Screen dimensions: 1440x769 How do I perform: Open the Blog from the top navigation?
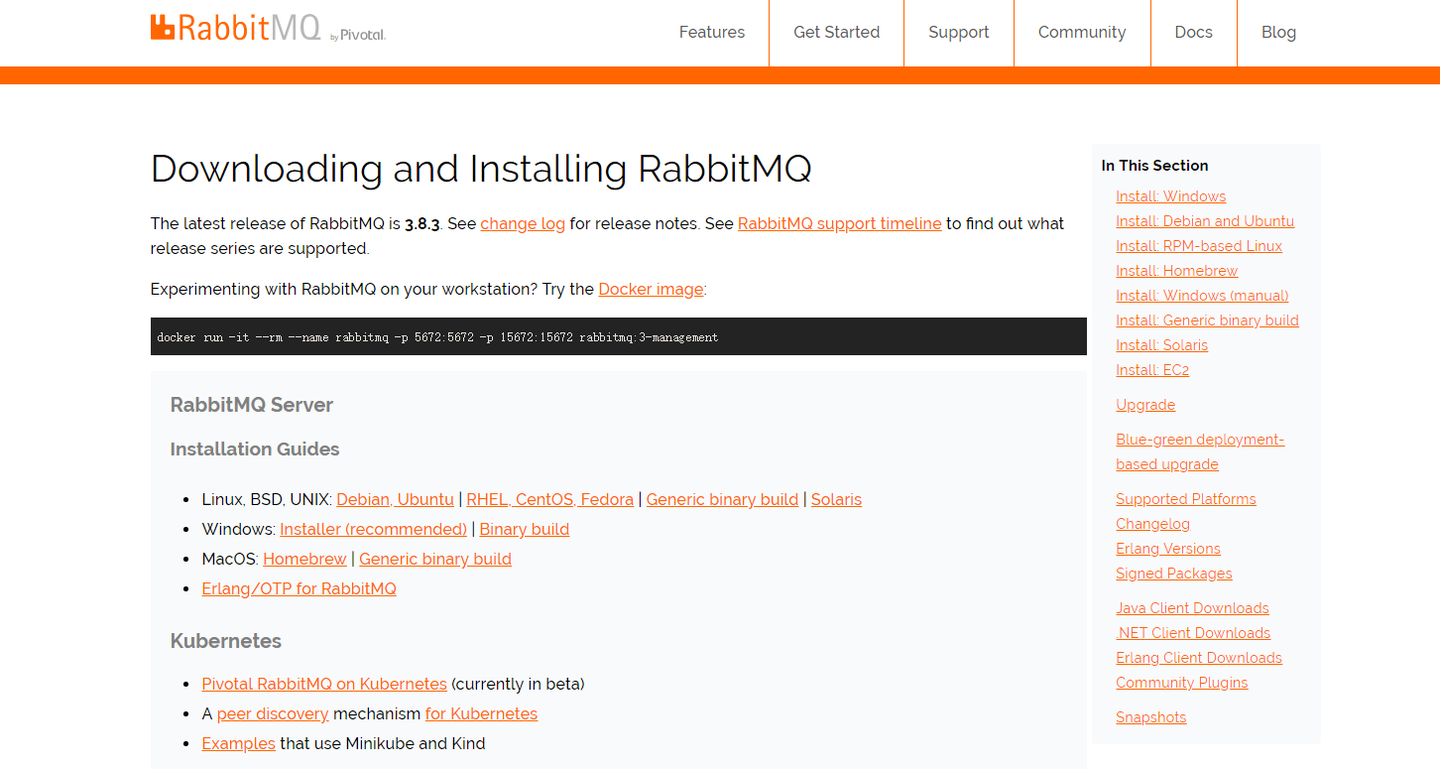point(1278,32)
